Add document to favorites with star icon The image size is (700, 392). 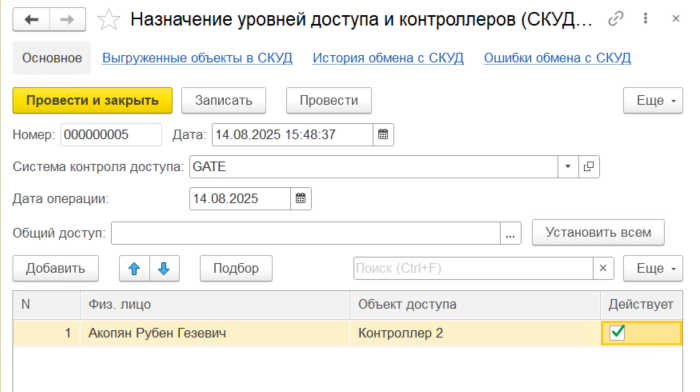click(108, 20)
